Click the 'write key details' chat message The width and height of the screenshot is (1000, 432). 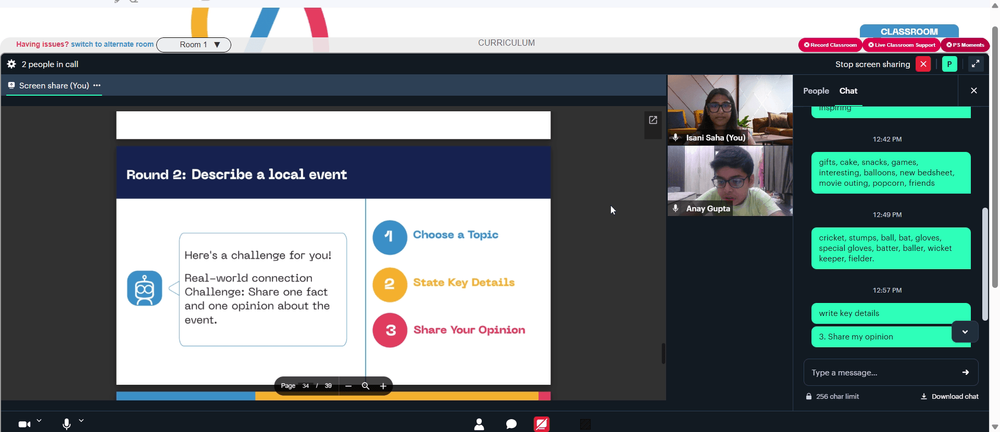(890, 313)
